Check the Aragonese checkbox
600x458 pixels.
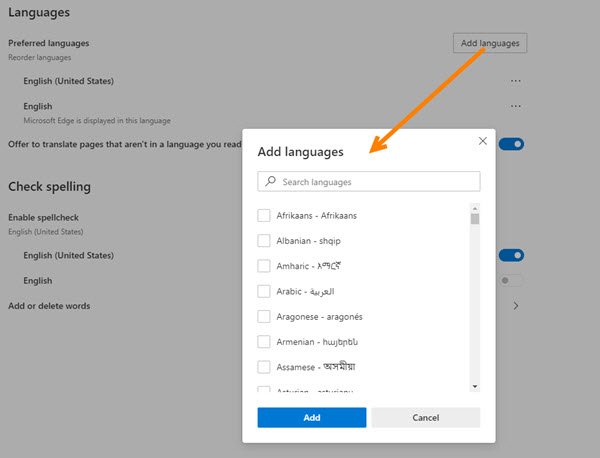tap(264, 316)
